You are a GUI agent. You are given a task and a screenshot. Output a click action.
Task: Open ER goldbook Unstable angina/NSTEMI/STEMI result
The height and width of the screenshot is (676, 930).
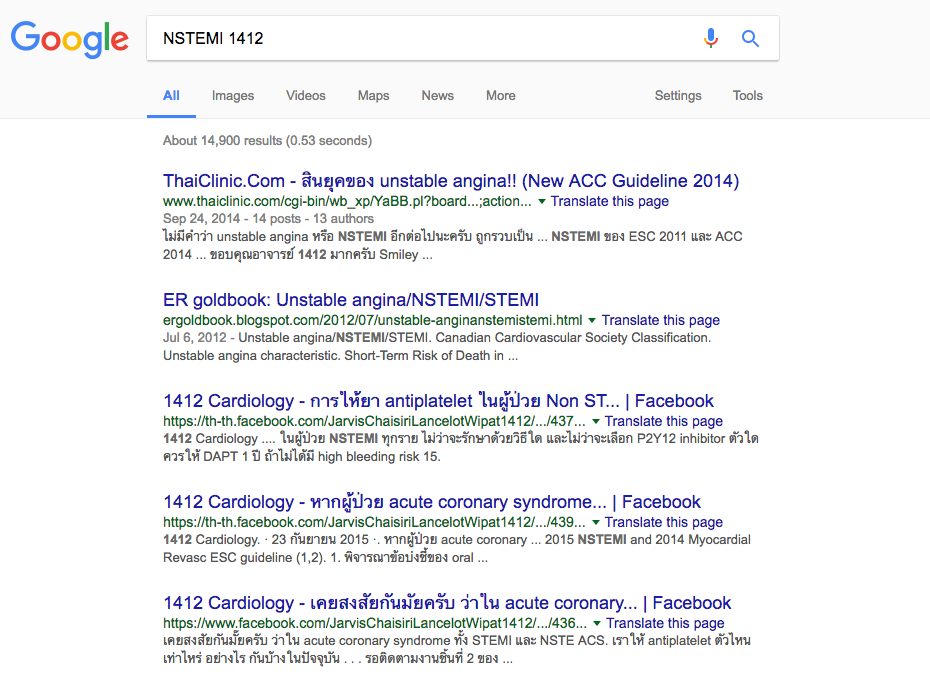coord(351,299)
